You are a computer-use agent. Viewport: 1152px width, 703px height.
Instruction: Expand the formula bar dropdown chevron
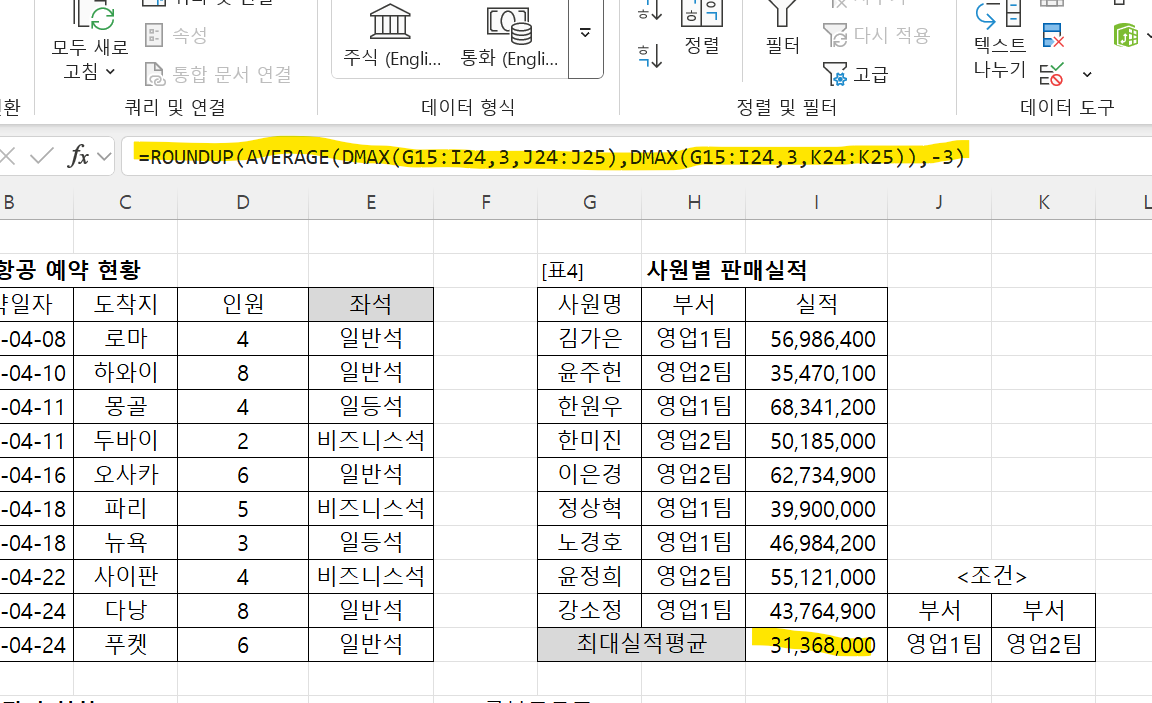(104, 157)
